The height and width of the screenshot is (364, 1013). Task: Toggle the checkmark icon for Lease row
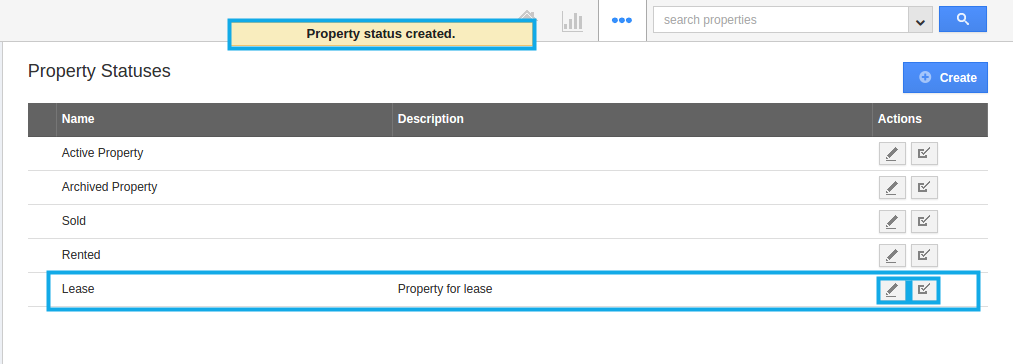[924, 290]
